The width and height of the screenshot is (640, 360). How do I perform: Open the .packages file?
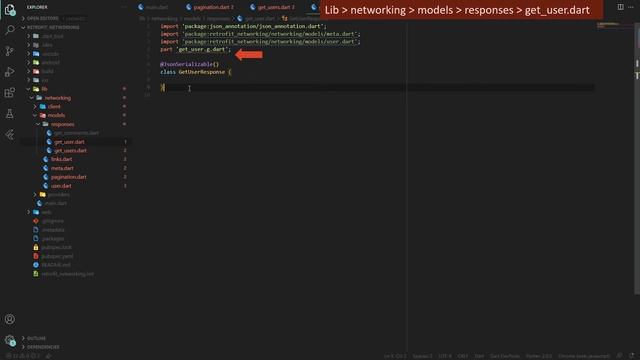click(x=53, y=238)
